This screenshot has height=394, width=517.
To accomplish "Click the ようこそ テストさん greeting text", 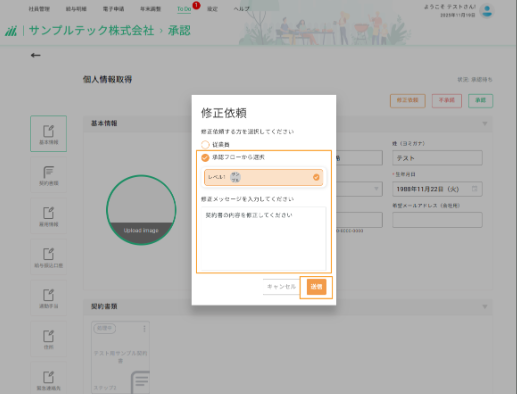I will point(450,7).
